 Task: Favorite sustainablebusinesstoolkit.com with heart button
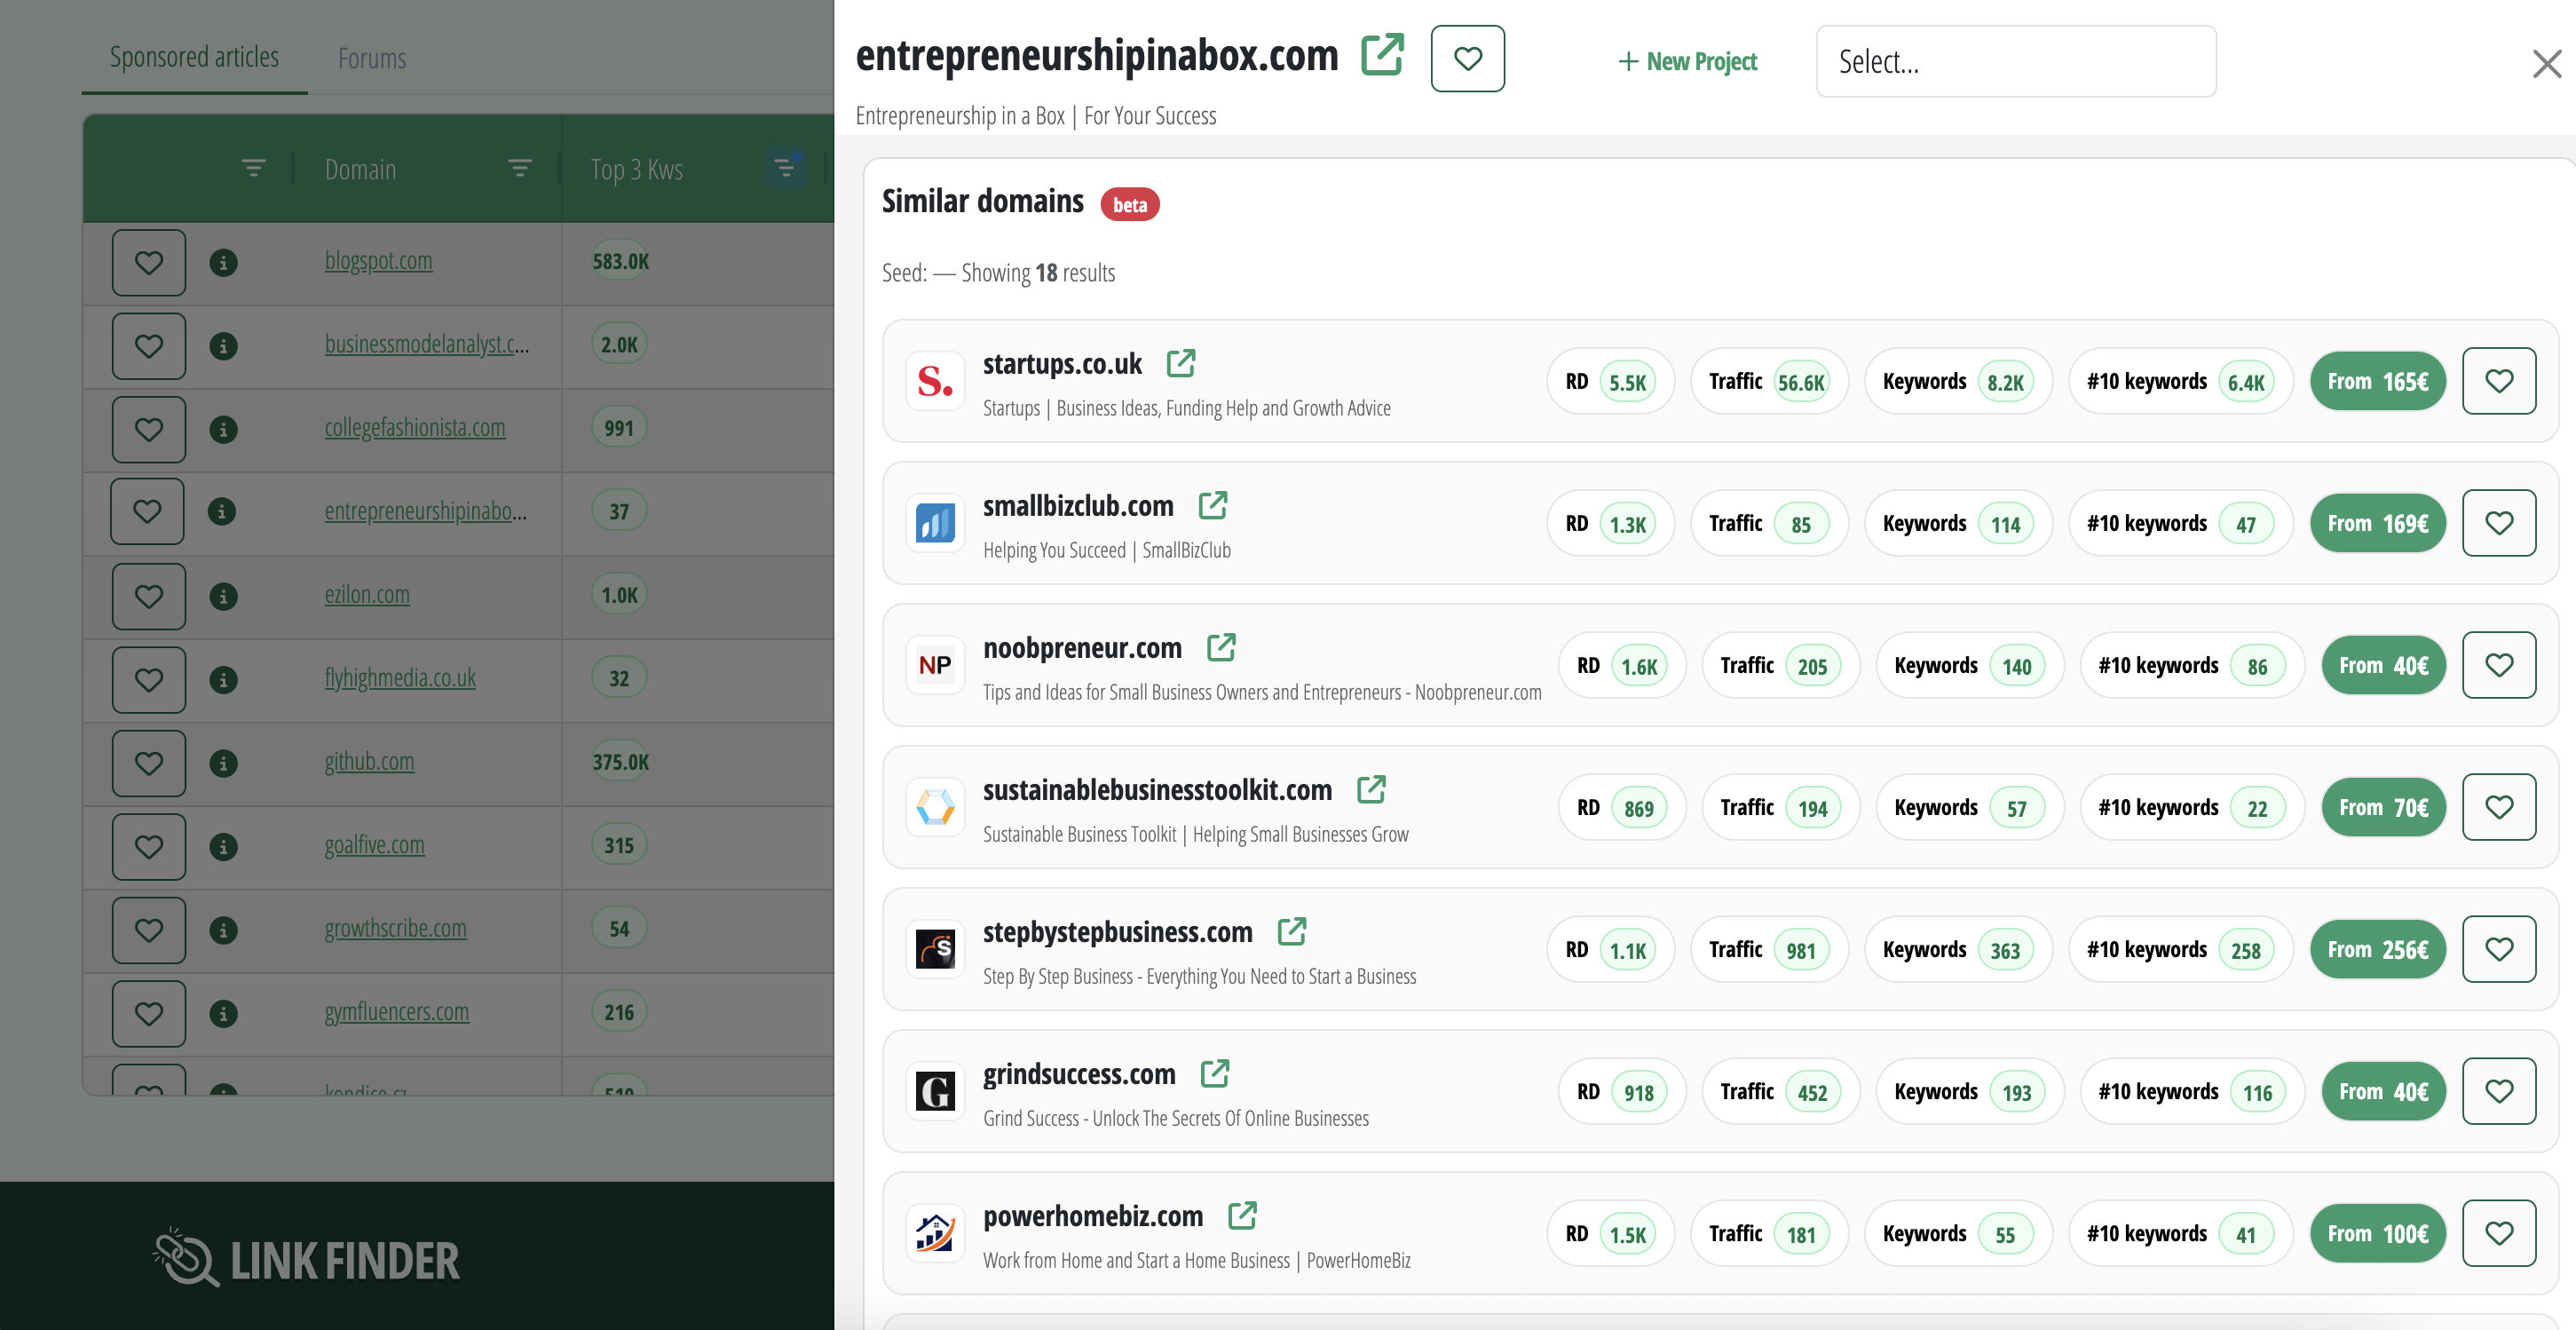(2498, 807)
